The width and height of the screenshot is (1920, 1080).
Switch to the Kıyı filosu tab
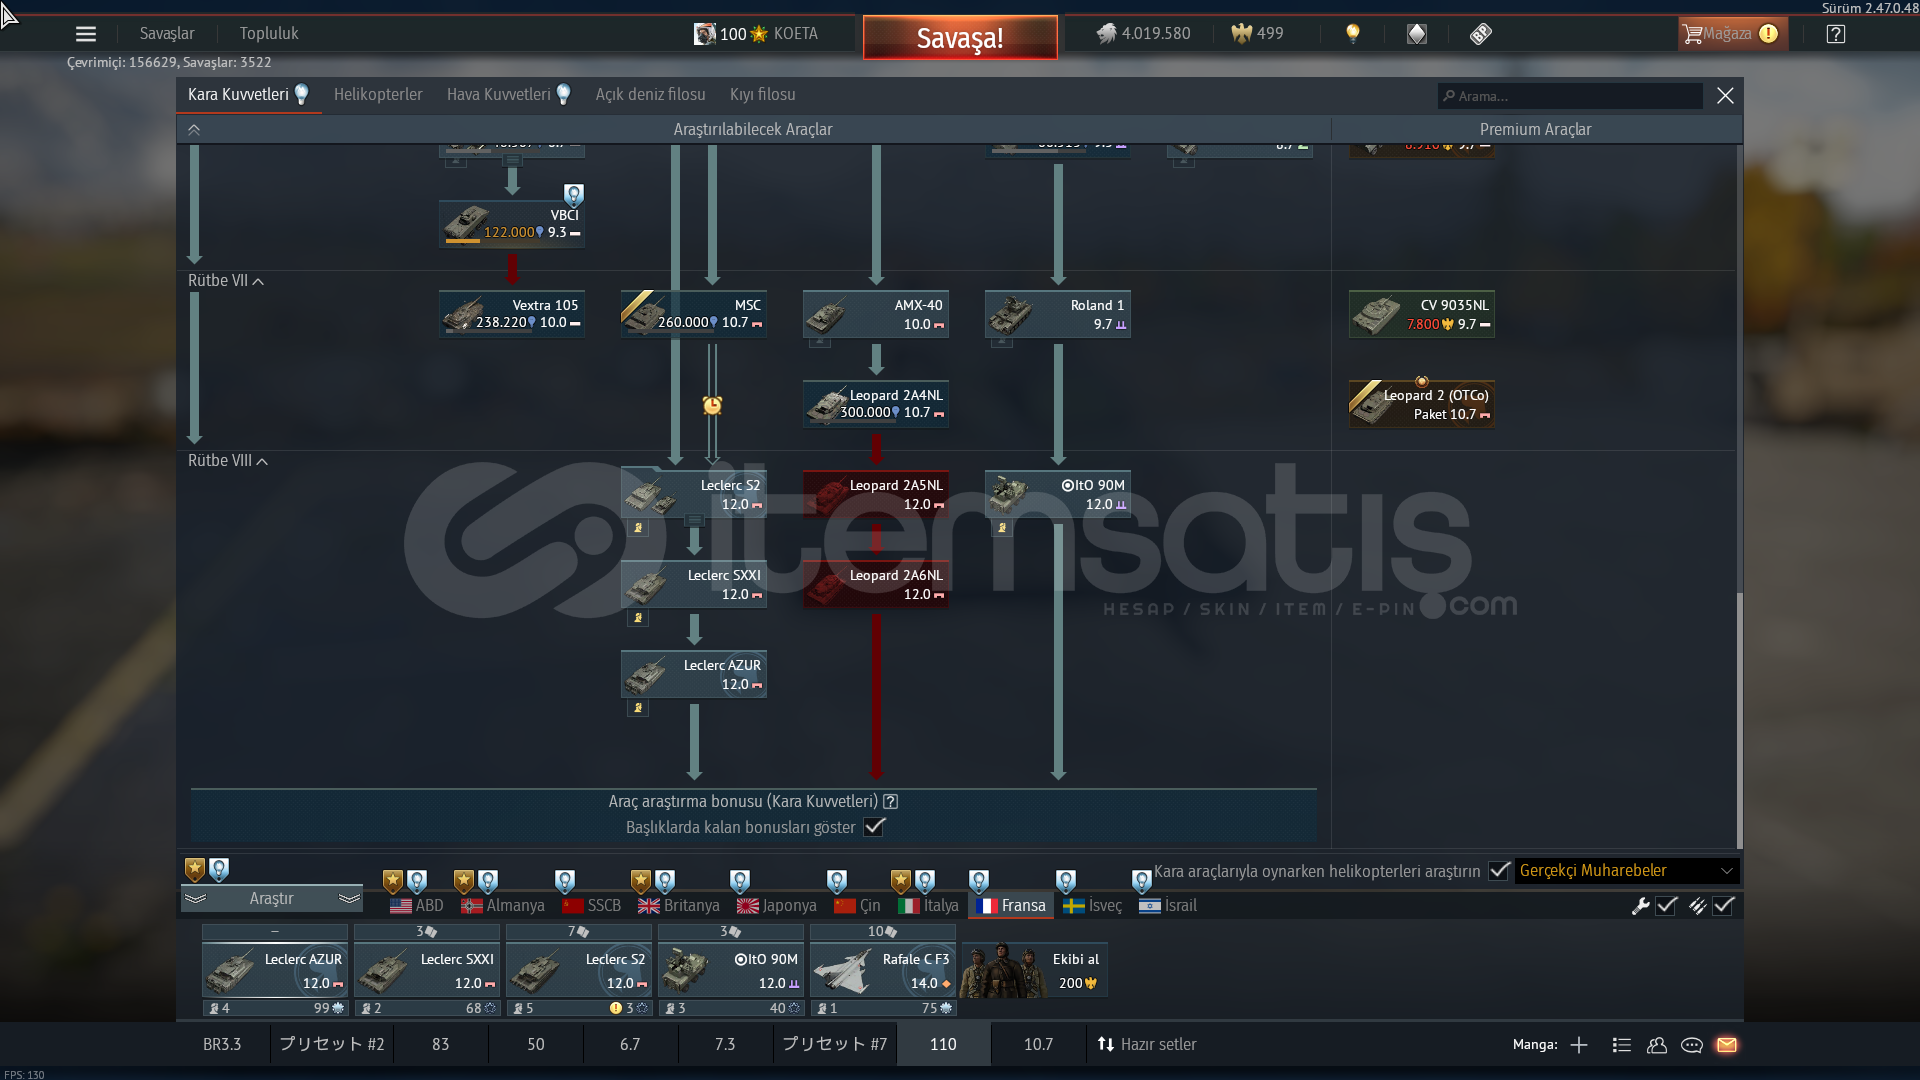763,95
